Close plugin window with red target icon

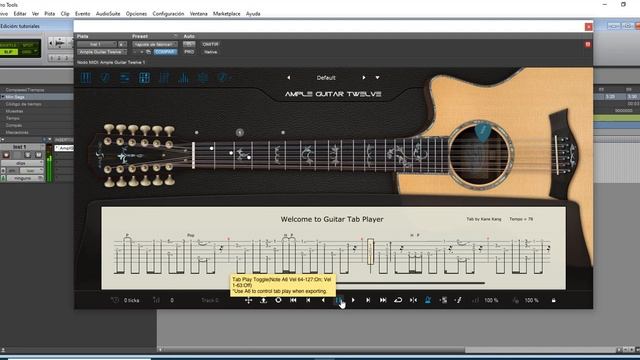click(x=588, y=44)
